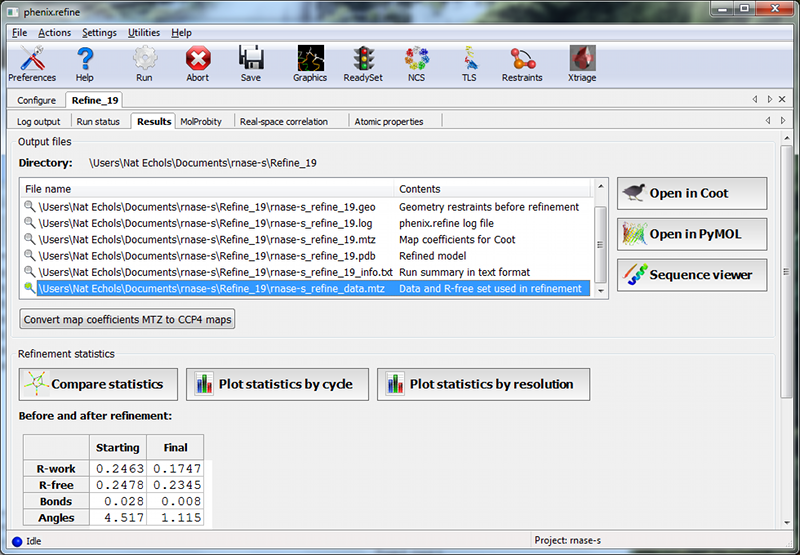Click Plot statistics by resolution button

point(483,384)
